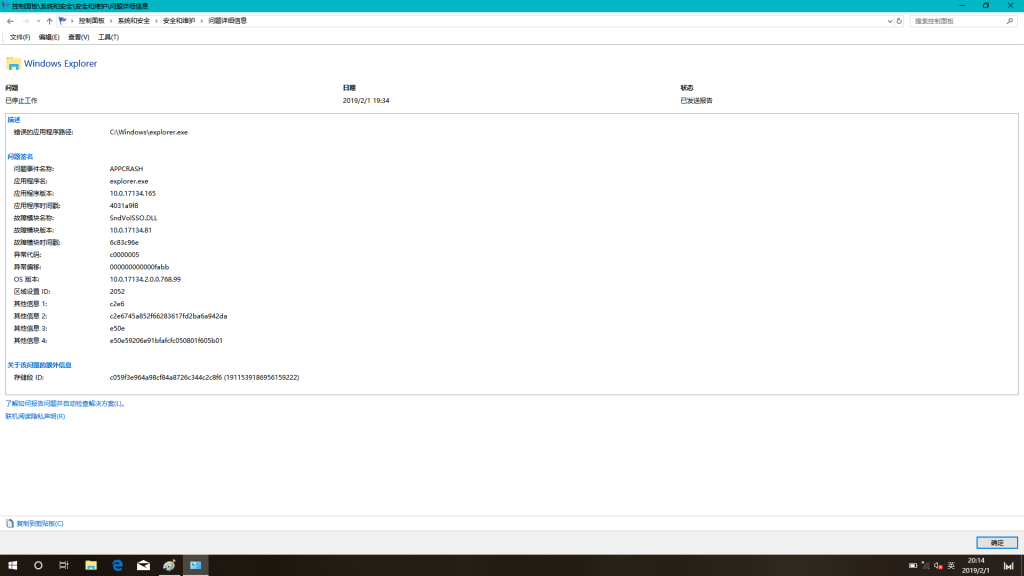Screen dimensions: 1024x576
Task: Click the back navigation arrow
Action: coord(10,21)
